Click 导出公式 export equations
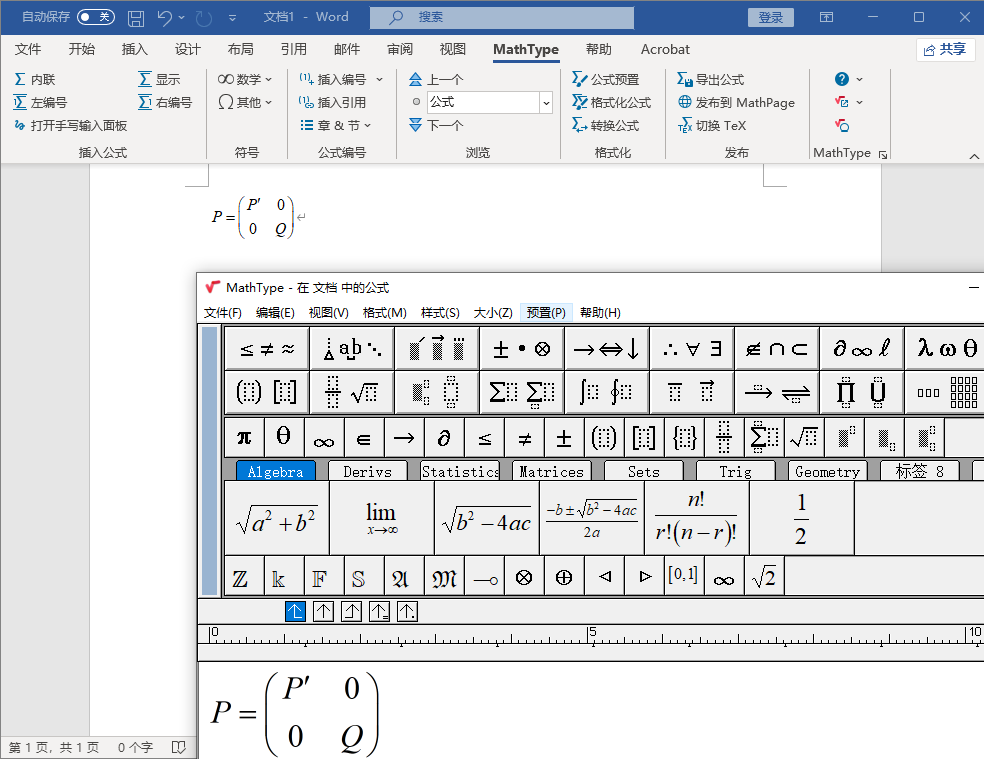Image resolution: width=984 pixels, height=759 pixels. point(710,79)
